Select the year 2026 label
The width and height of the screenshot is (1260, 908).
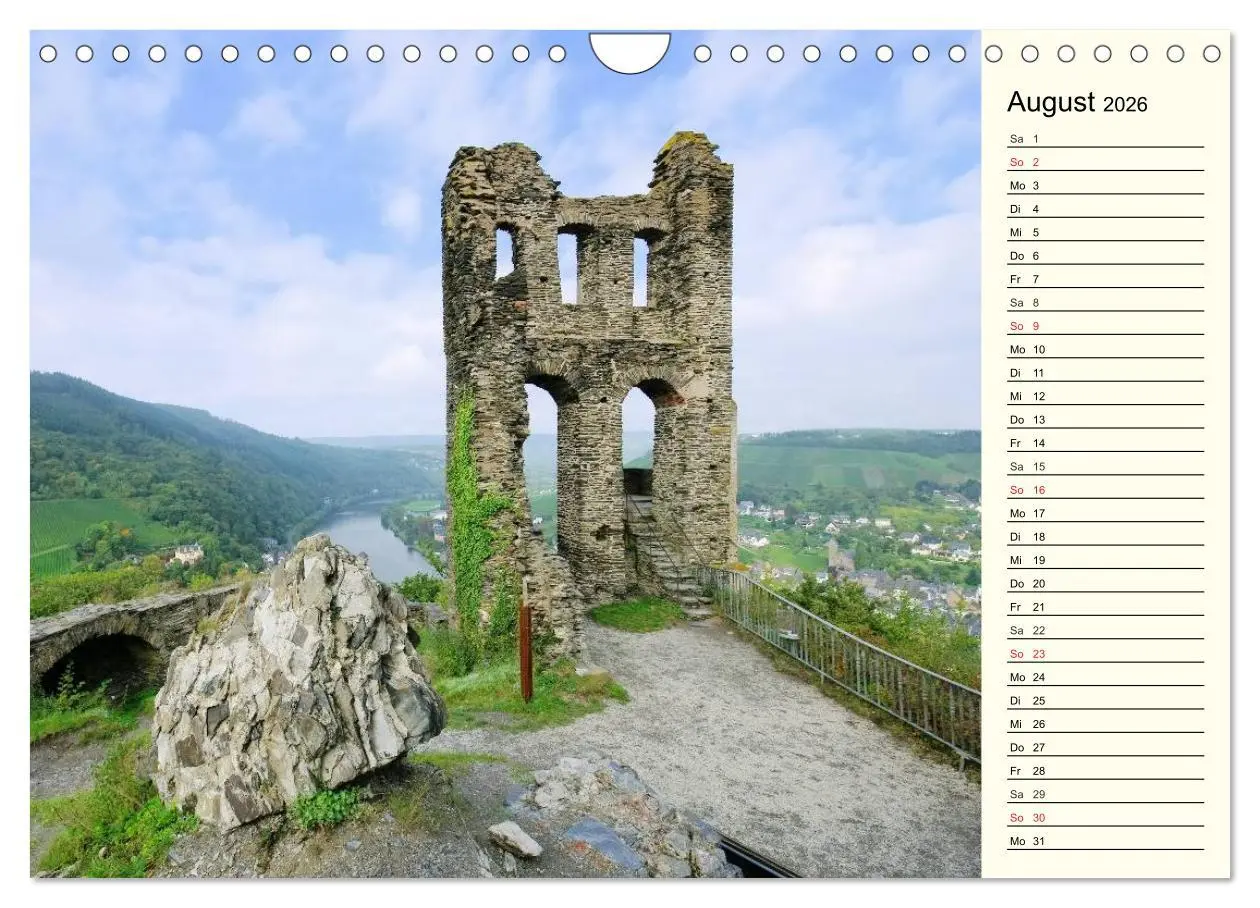pyautogui.click(x=1126, y=104)
